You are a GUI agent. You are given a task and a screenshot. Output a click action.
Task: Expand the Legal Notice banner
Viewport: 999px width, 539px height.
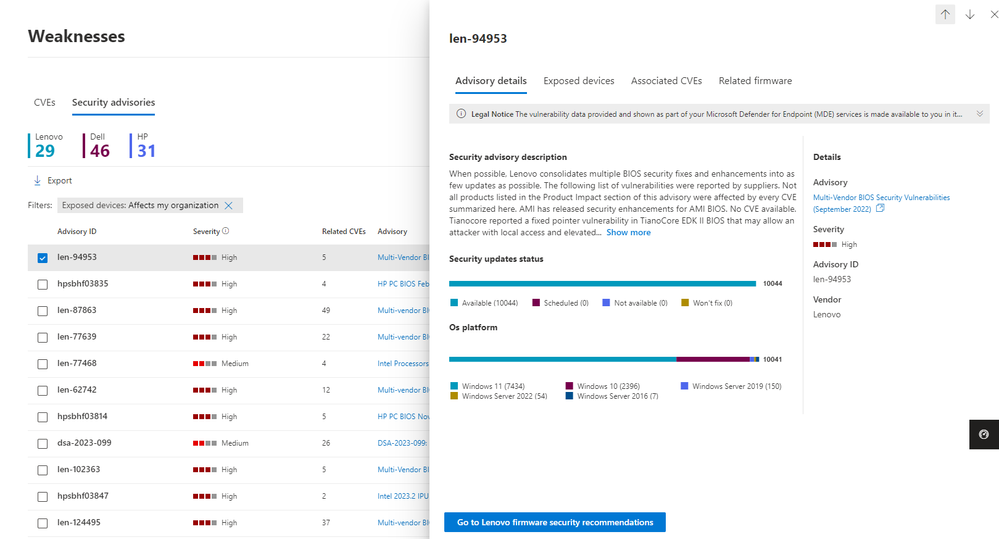click(980, 114)
